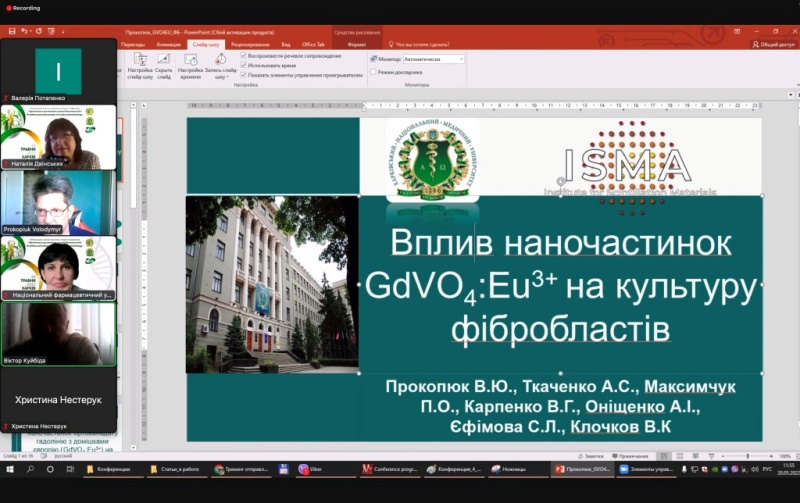Screen dimensions: 800x503
Task: Select the medical university emblem image
Action: (x=433, y=160)
